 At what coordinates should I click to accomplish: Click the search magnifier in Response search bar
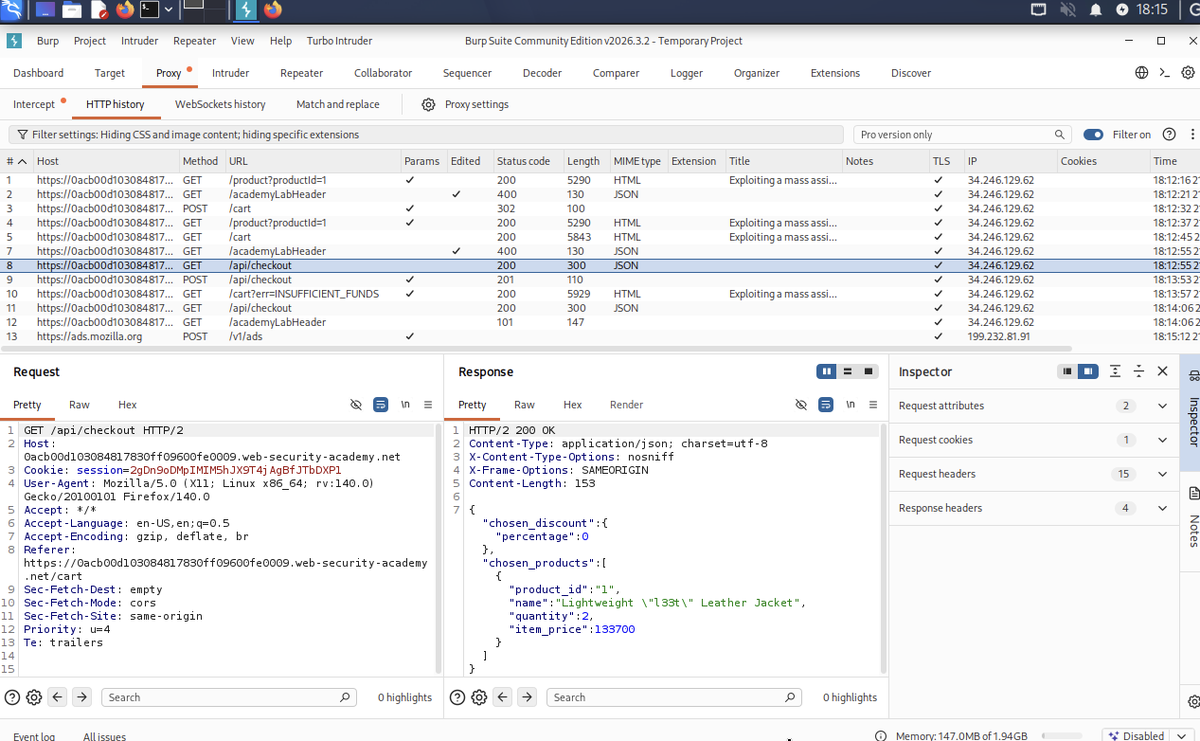[790, 697]
